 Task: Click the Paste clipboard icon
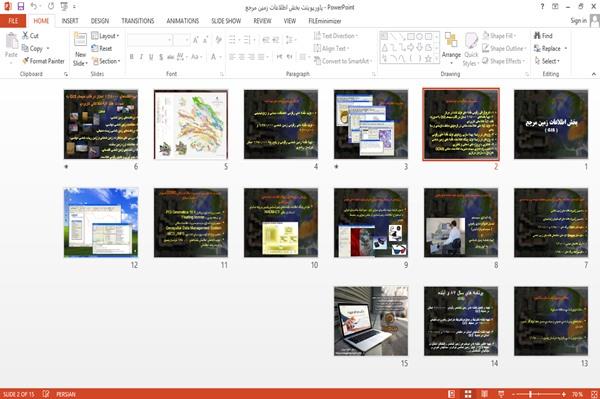(11, 41)
